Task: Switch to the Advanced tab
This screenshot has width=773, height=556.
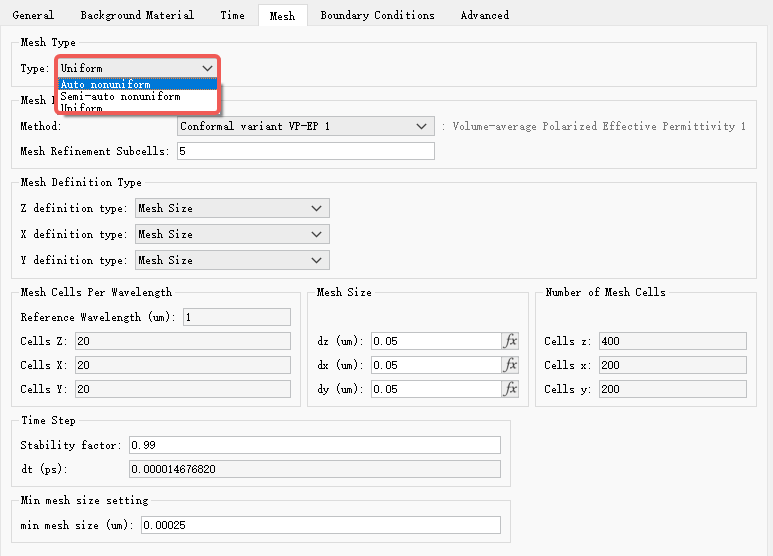Action: point(485,15)
